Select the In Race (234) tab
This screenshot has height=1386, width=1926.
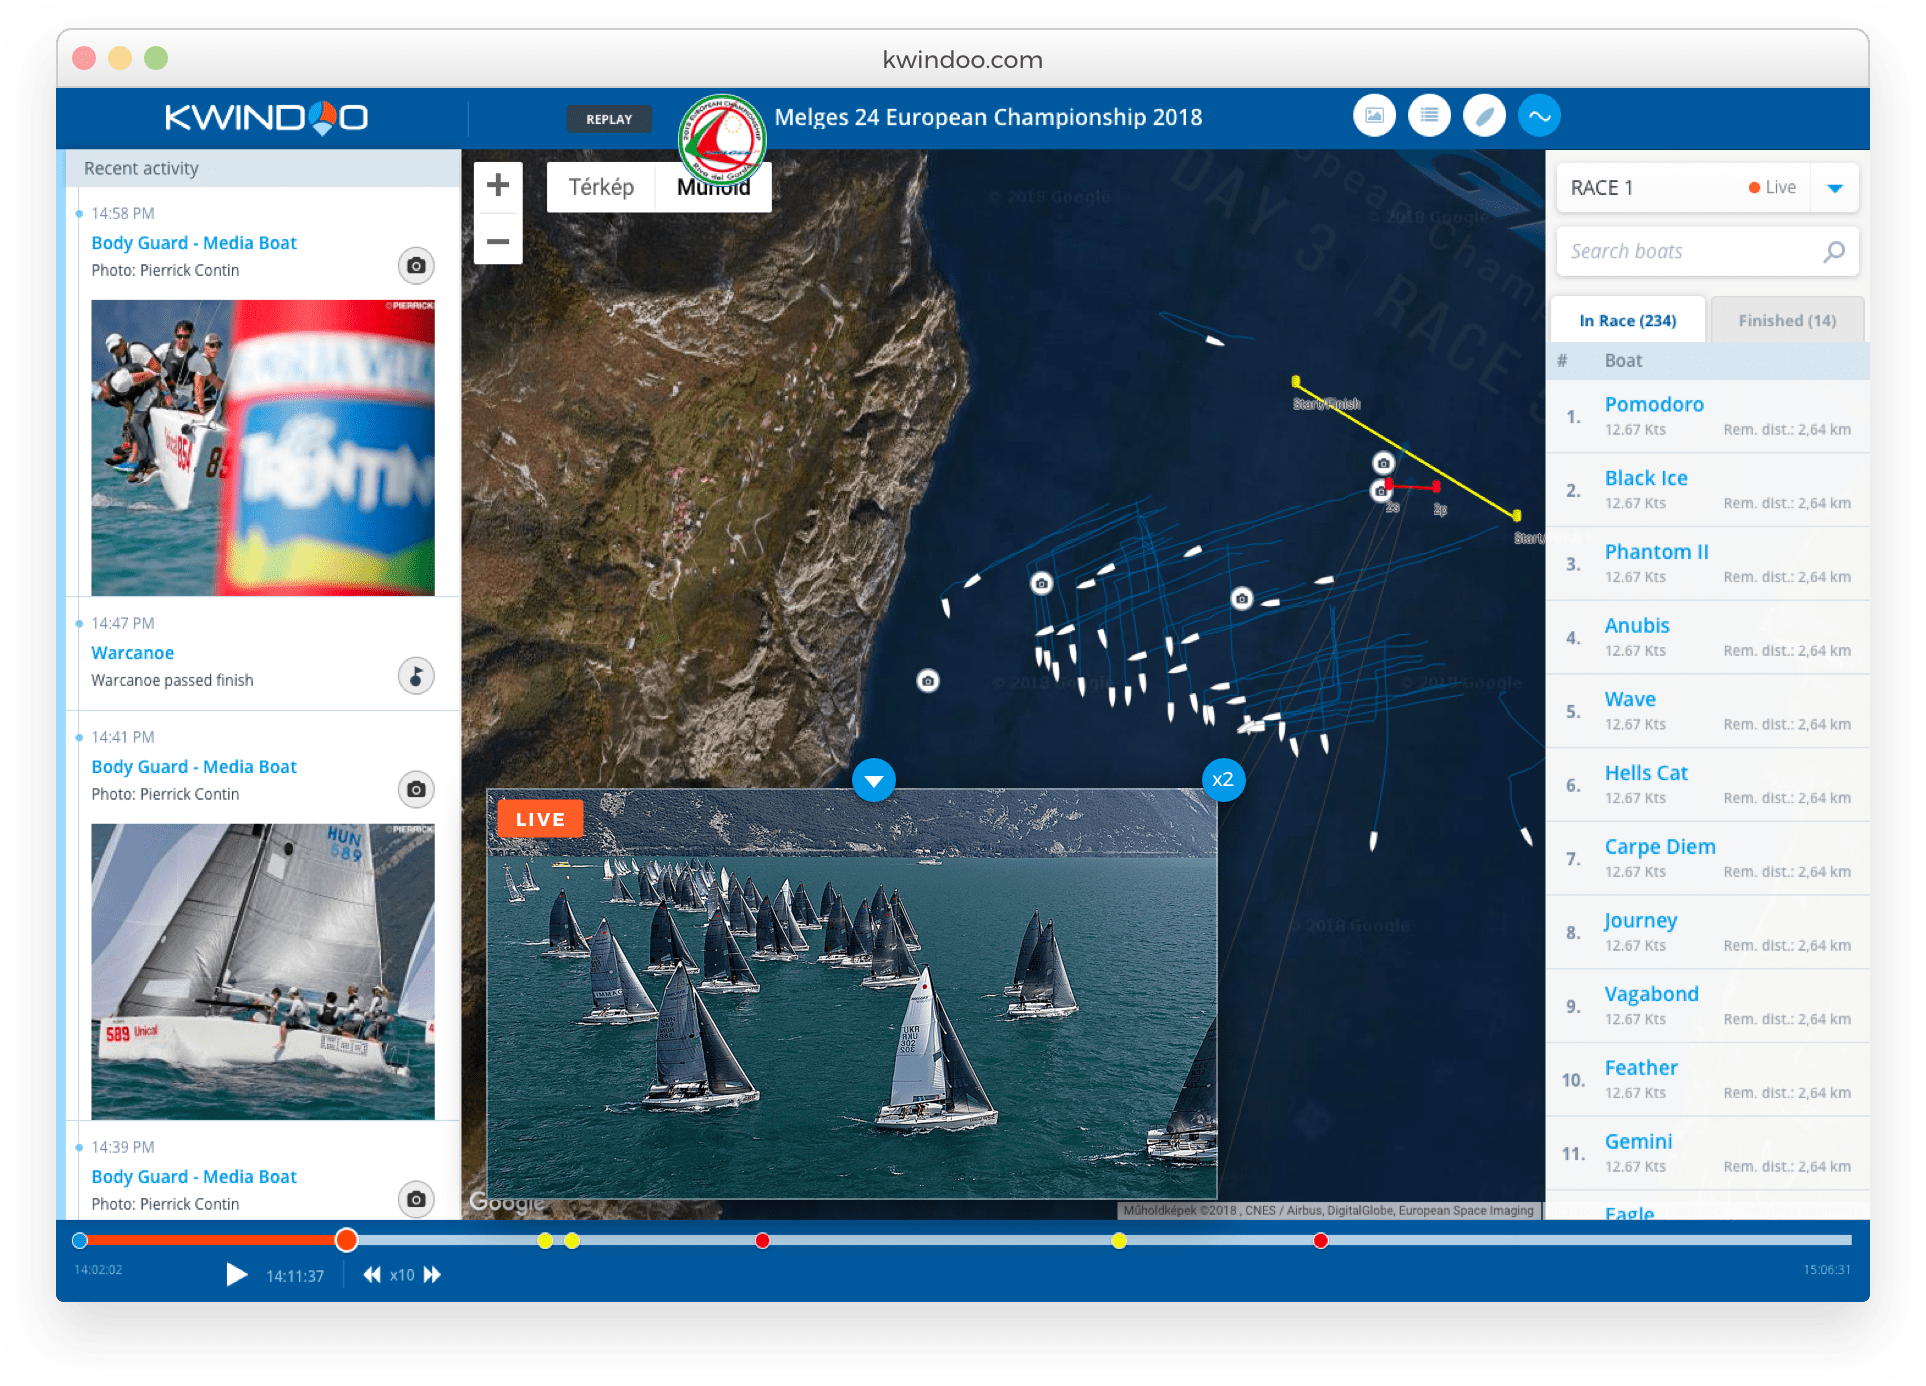pos(1627,321)
